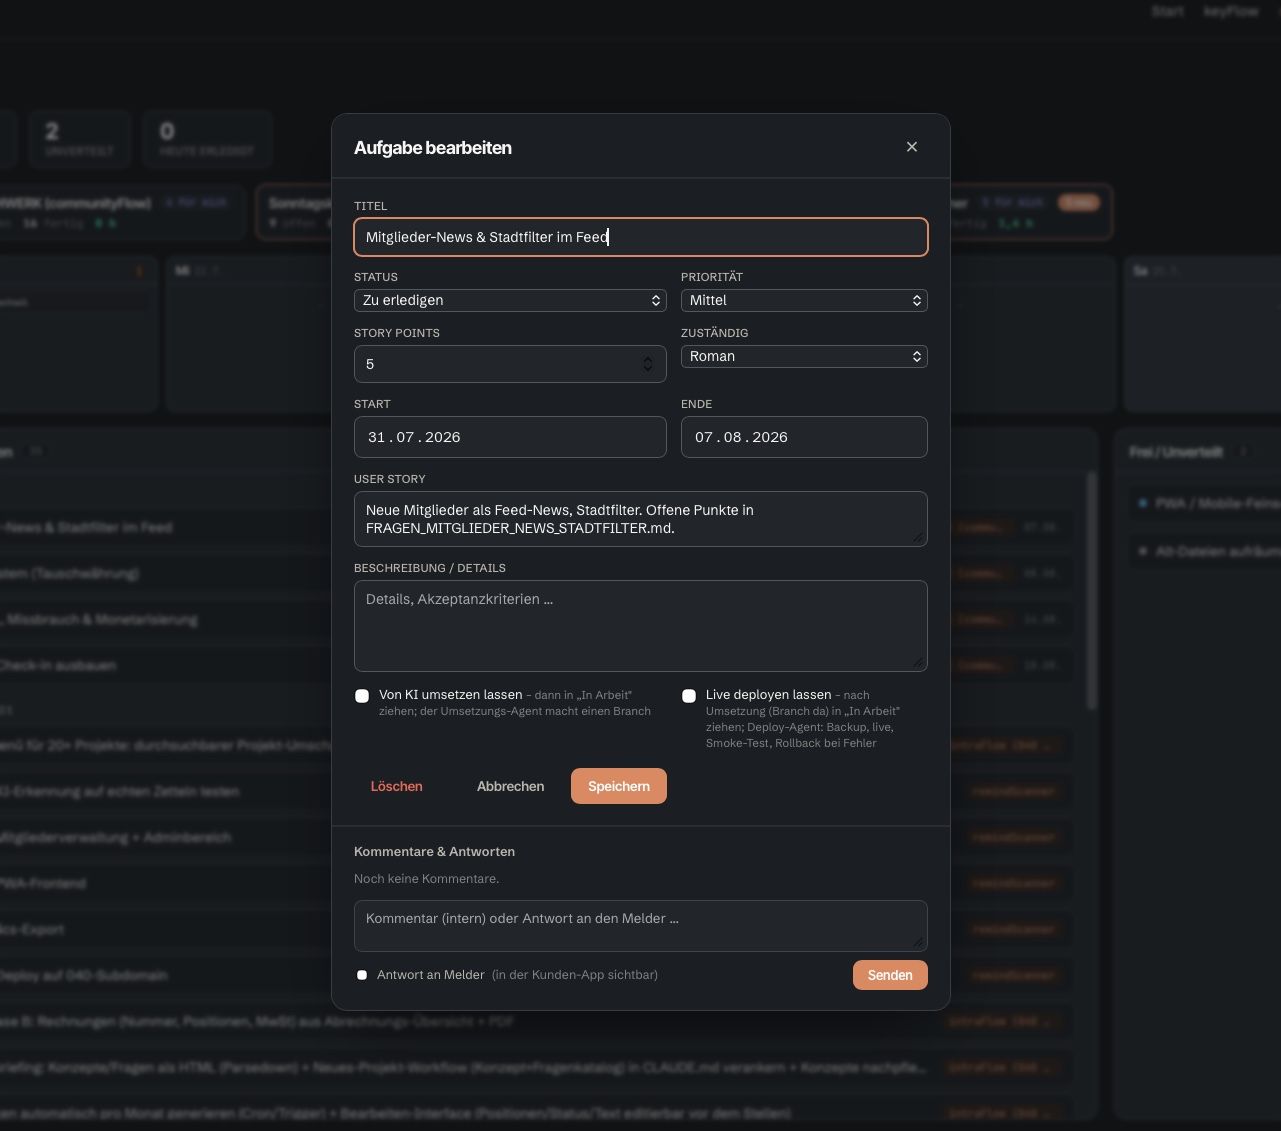Click the 'Start' link in the top bar

pos(1167,11)
